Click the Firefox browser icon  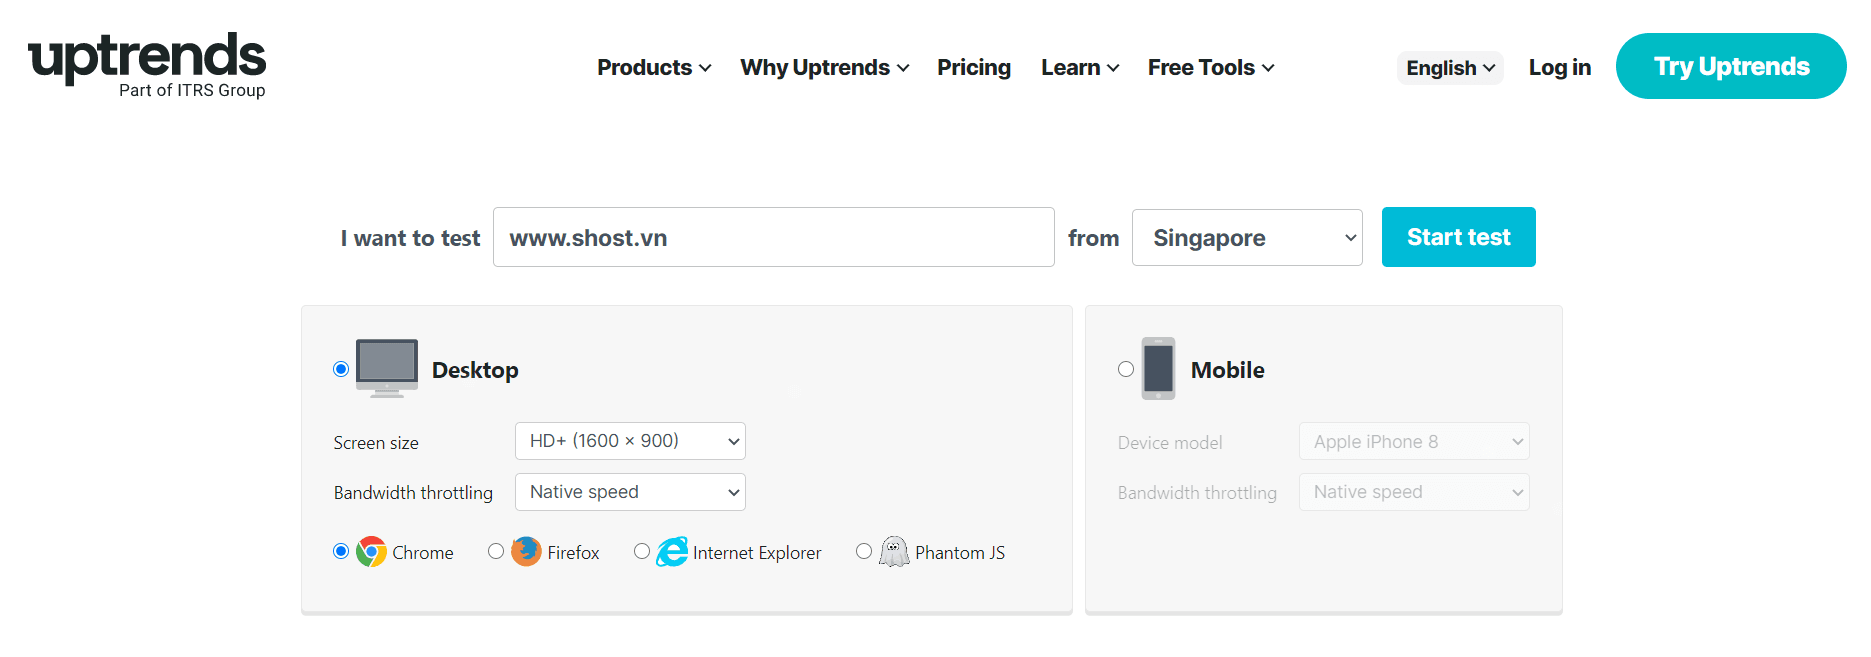point(526,552)
